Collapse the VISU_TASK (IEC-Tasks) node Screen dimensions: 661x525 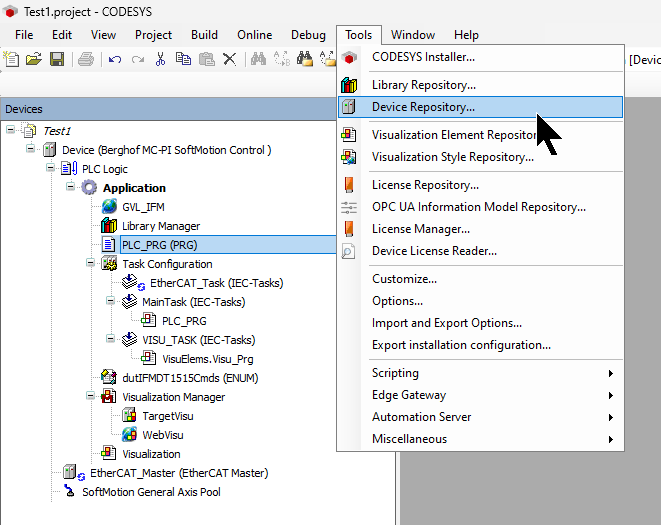click(x=110, y=339)
